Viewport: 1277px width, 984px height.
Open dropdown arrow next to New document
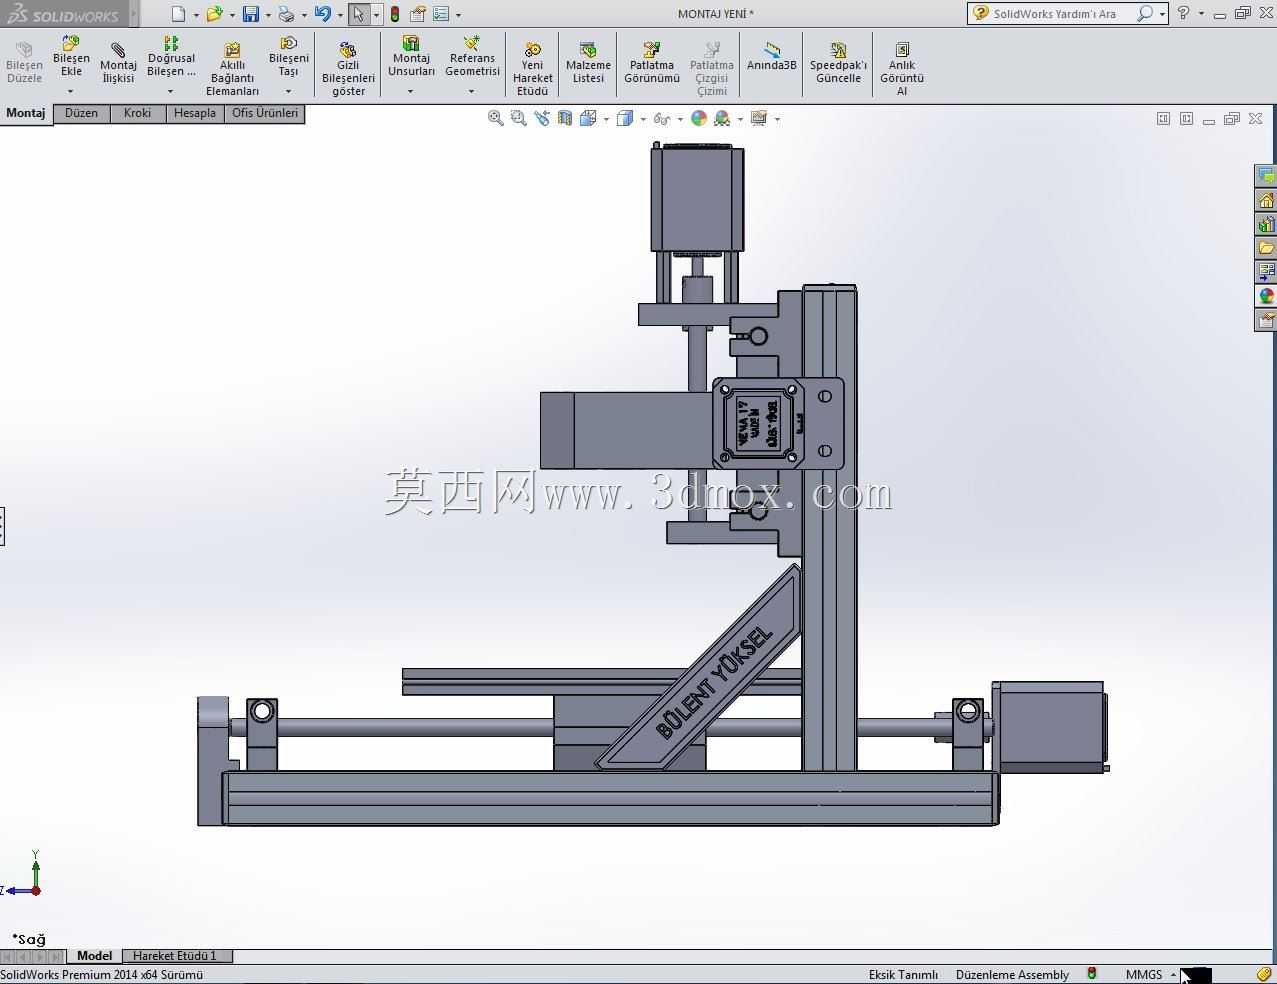click(196, 15)
